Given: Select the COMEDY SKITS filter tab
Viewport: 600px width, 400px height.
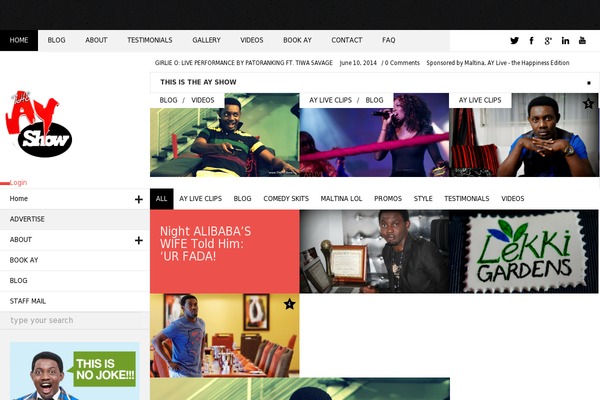Looking at the screenshot, I should point(286,199).
